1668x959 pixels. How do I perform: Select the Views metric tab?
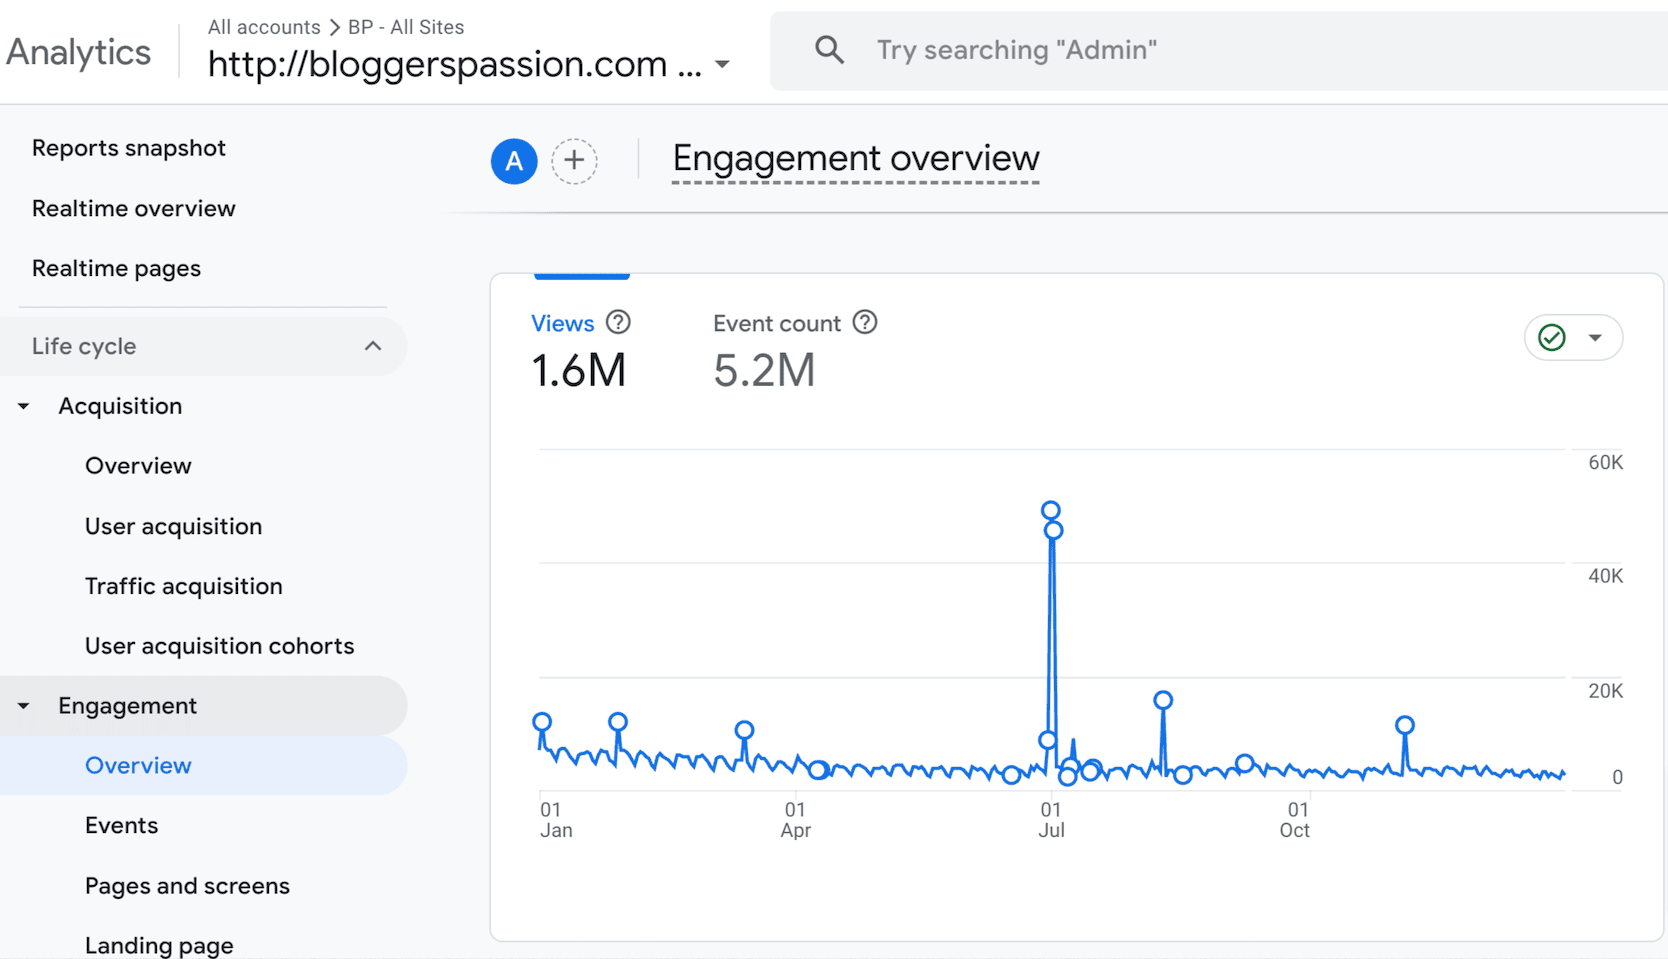coord(562,323)
